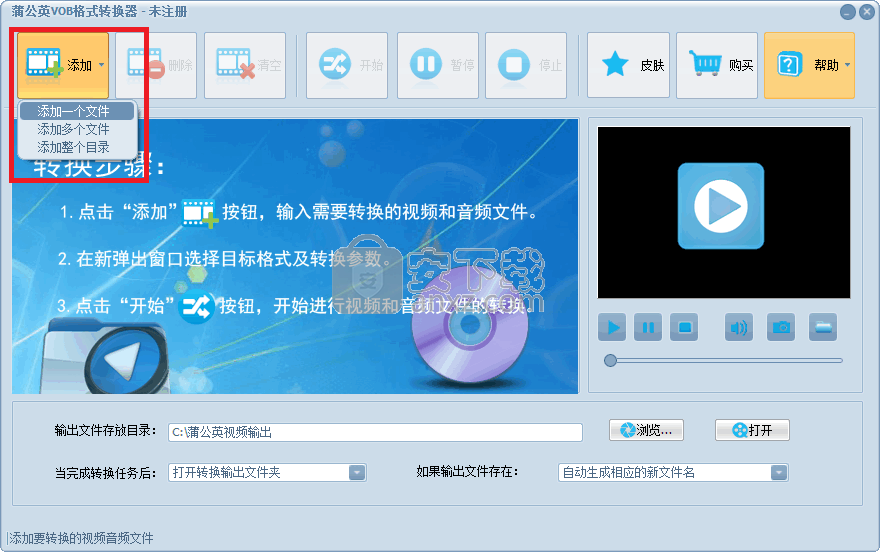The width and height of the screenshot is (880, 552).
Task: Click the 清空 (Clear) toolbar button
Action: 245,65
